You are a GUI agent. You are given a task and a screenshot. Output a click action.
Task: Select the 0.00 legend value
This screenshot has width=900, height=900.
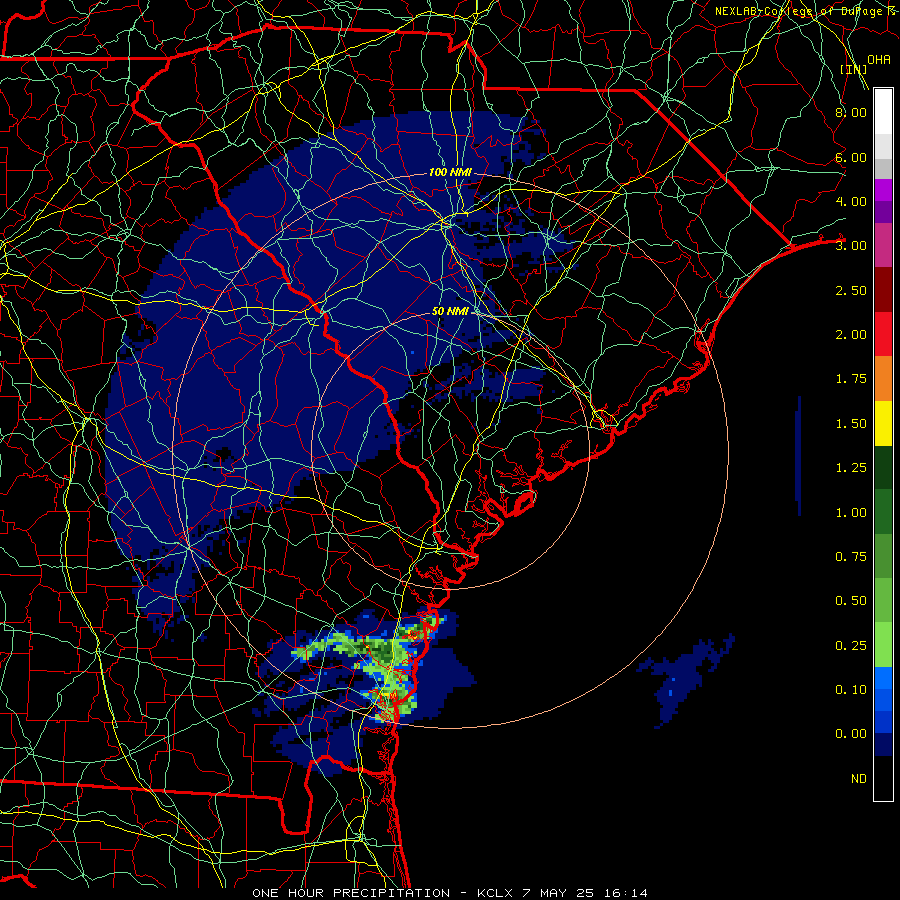pyautogui.click(x=851, y=734)
